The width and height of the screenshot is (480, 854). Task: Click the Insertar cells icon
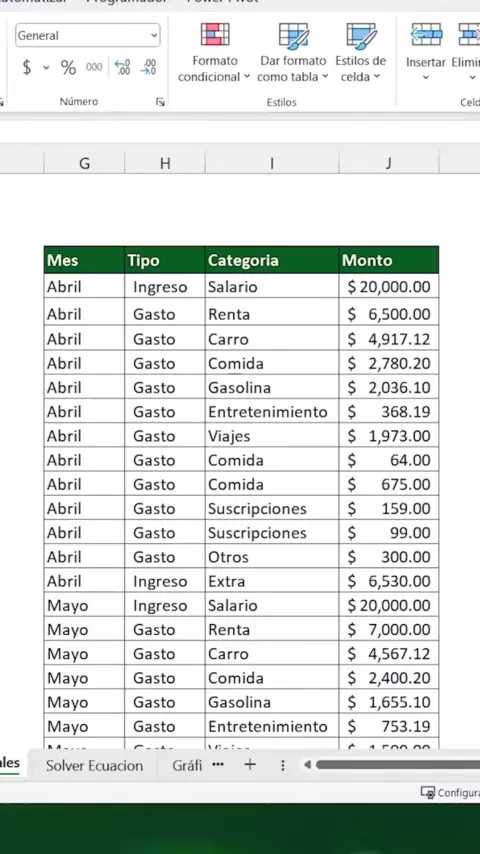click(x=426, y=34)
